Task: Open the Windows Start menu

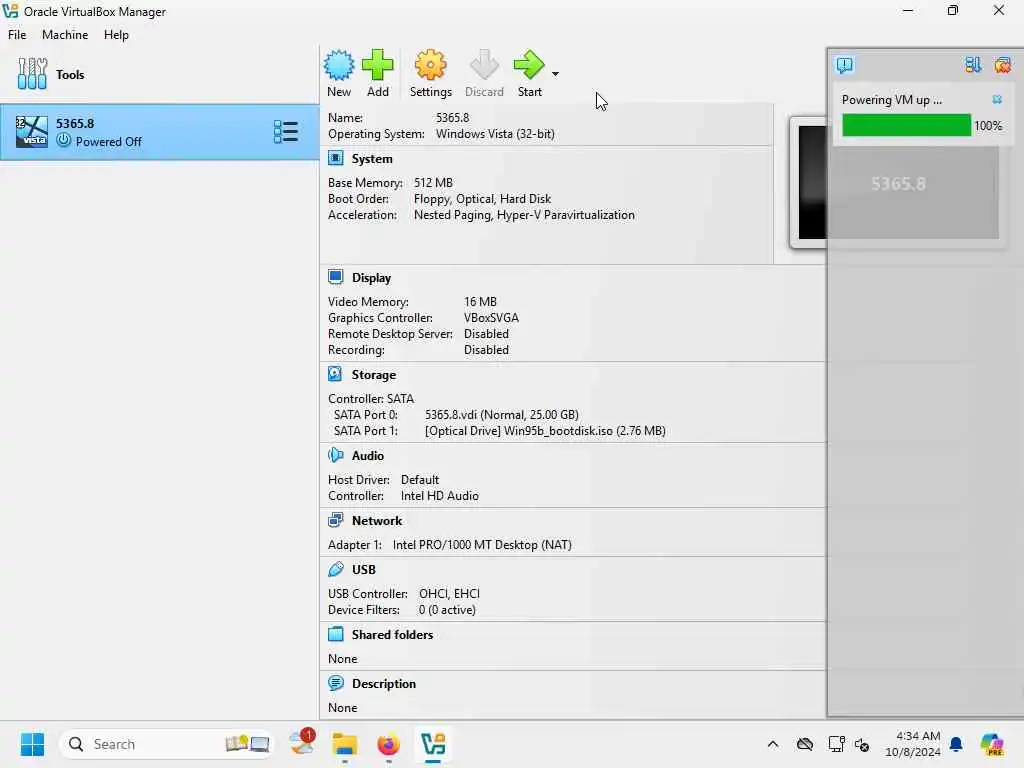Action: [32, 744]
